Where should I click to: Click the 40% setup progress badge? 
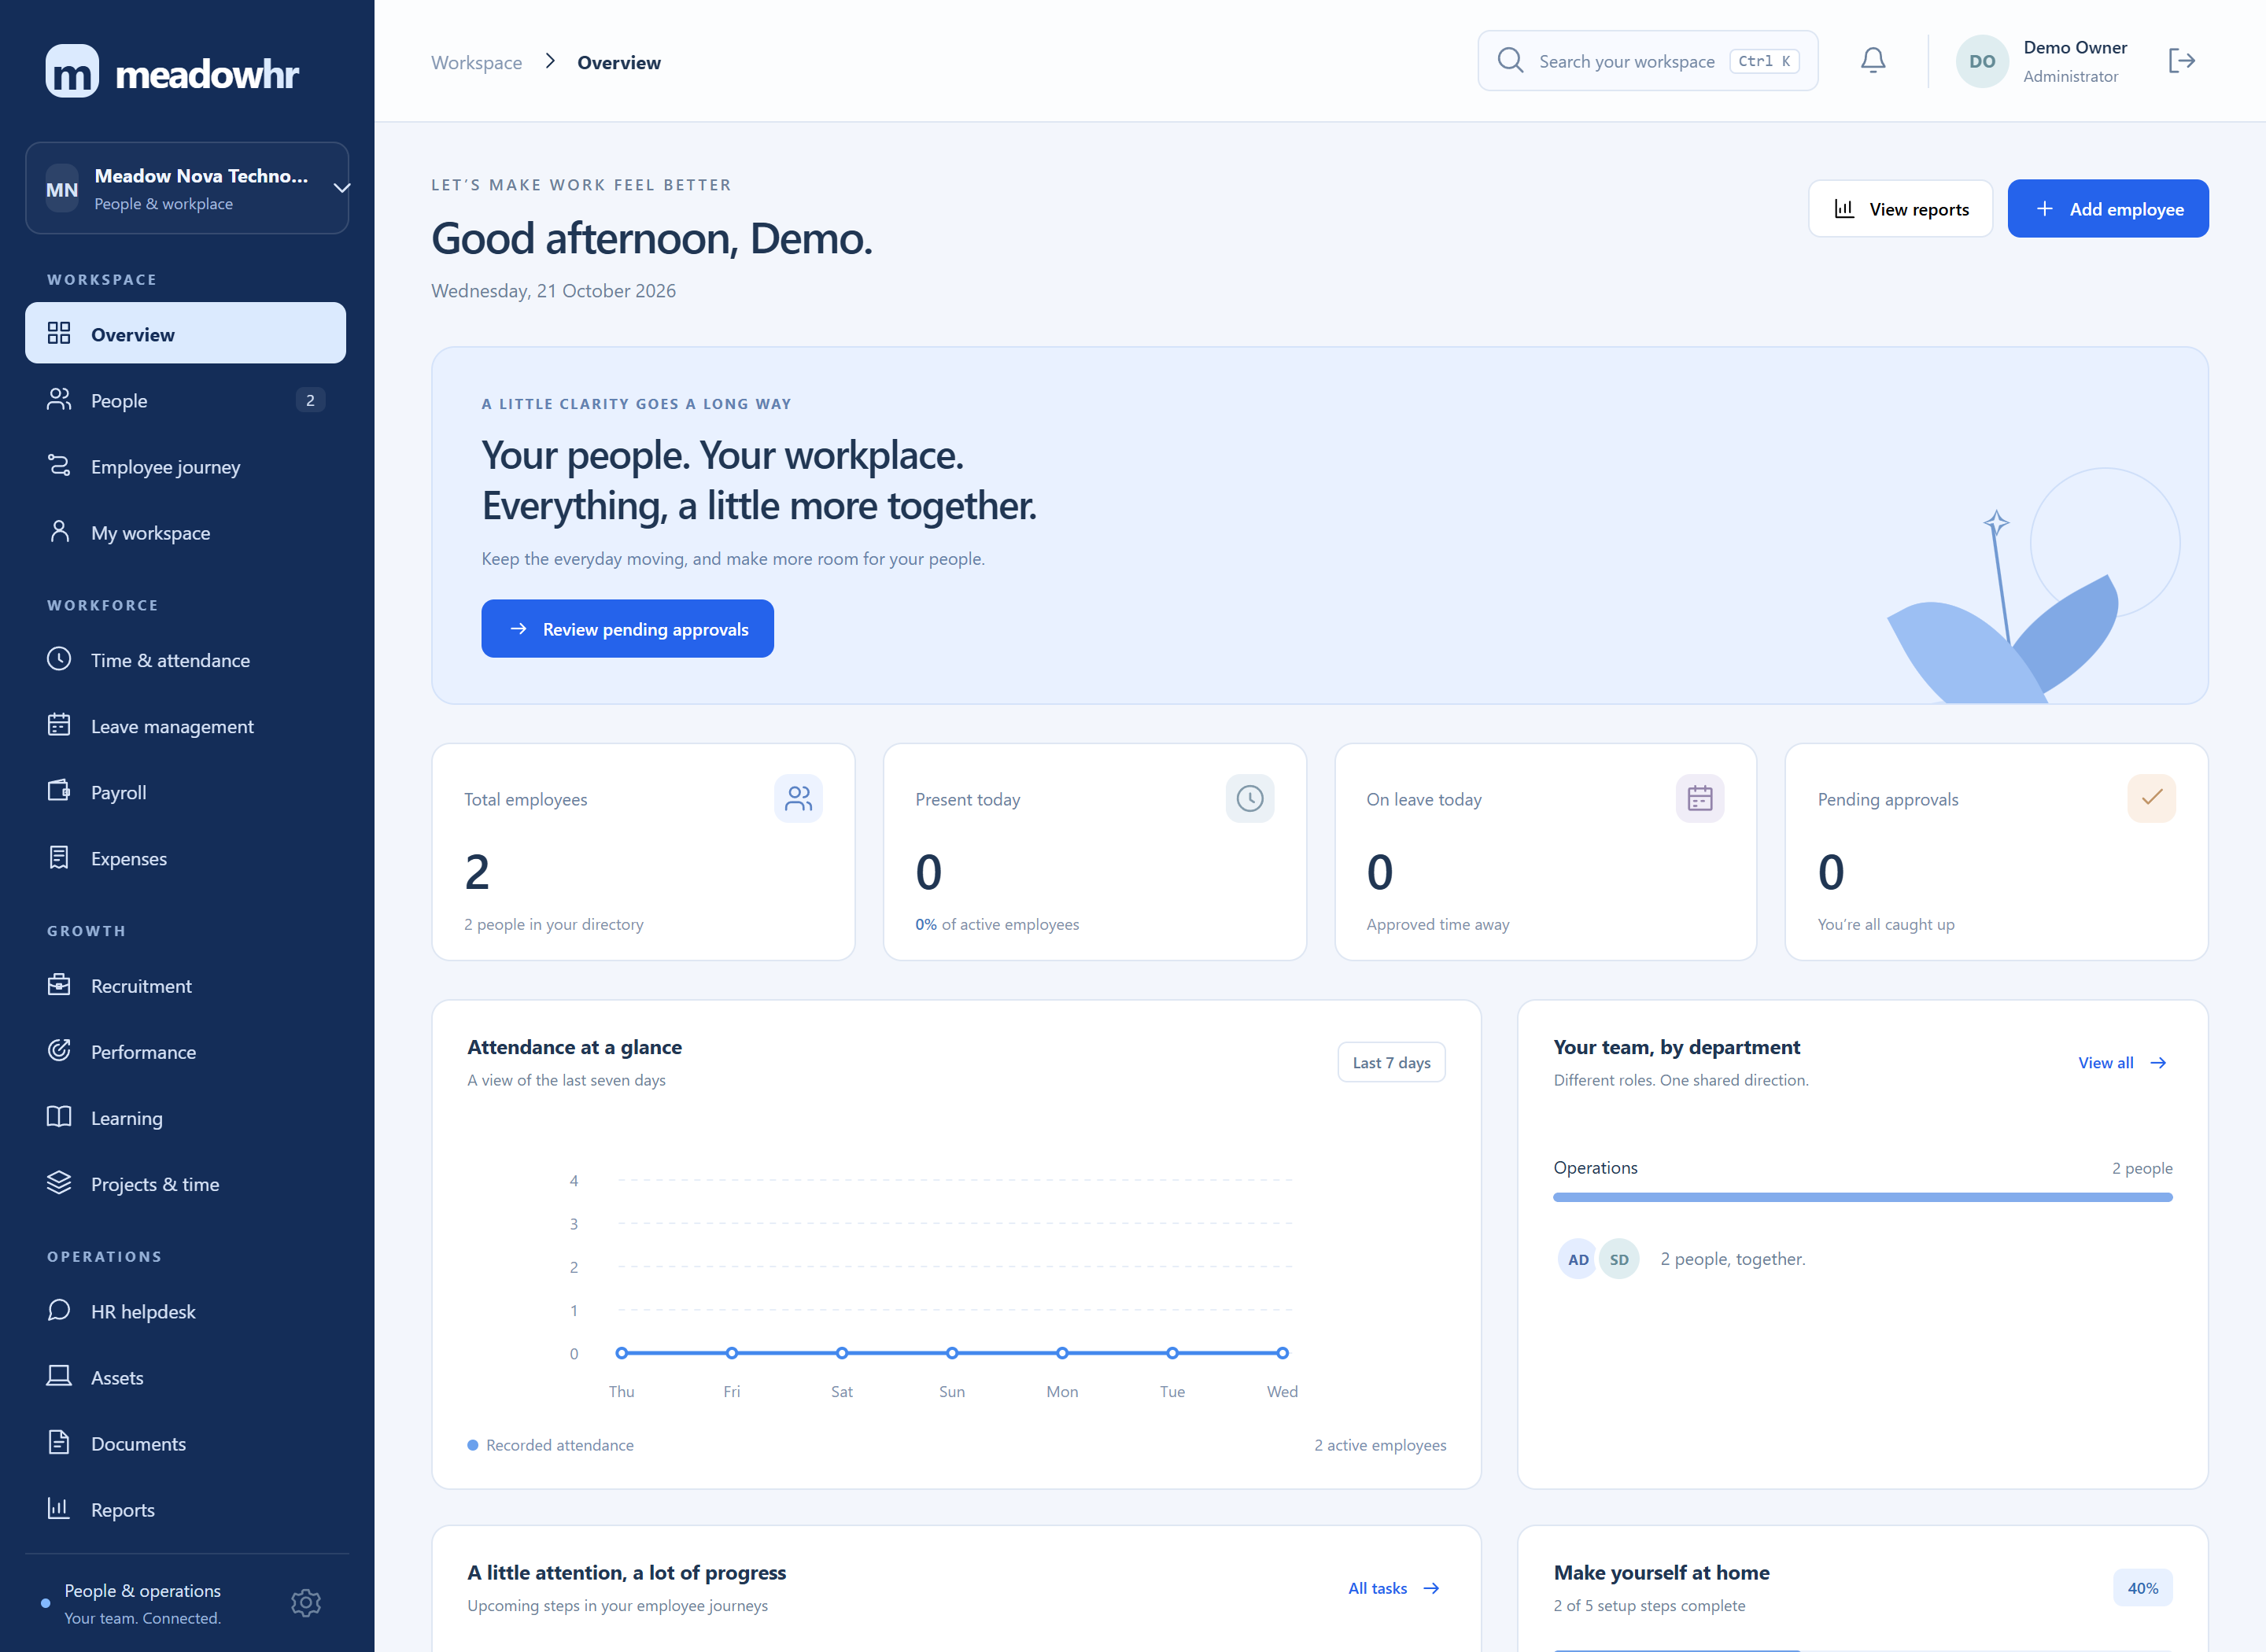[x=2142, y=1588]
